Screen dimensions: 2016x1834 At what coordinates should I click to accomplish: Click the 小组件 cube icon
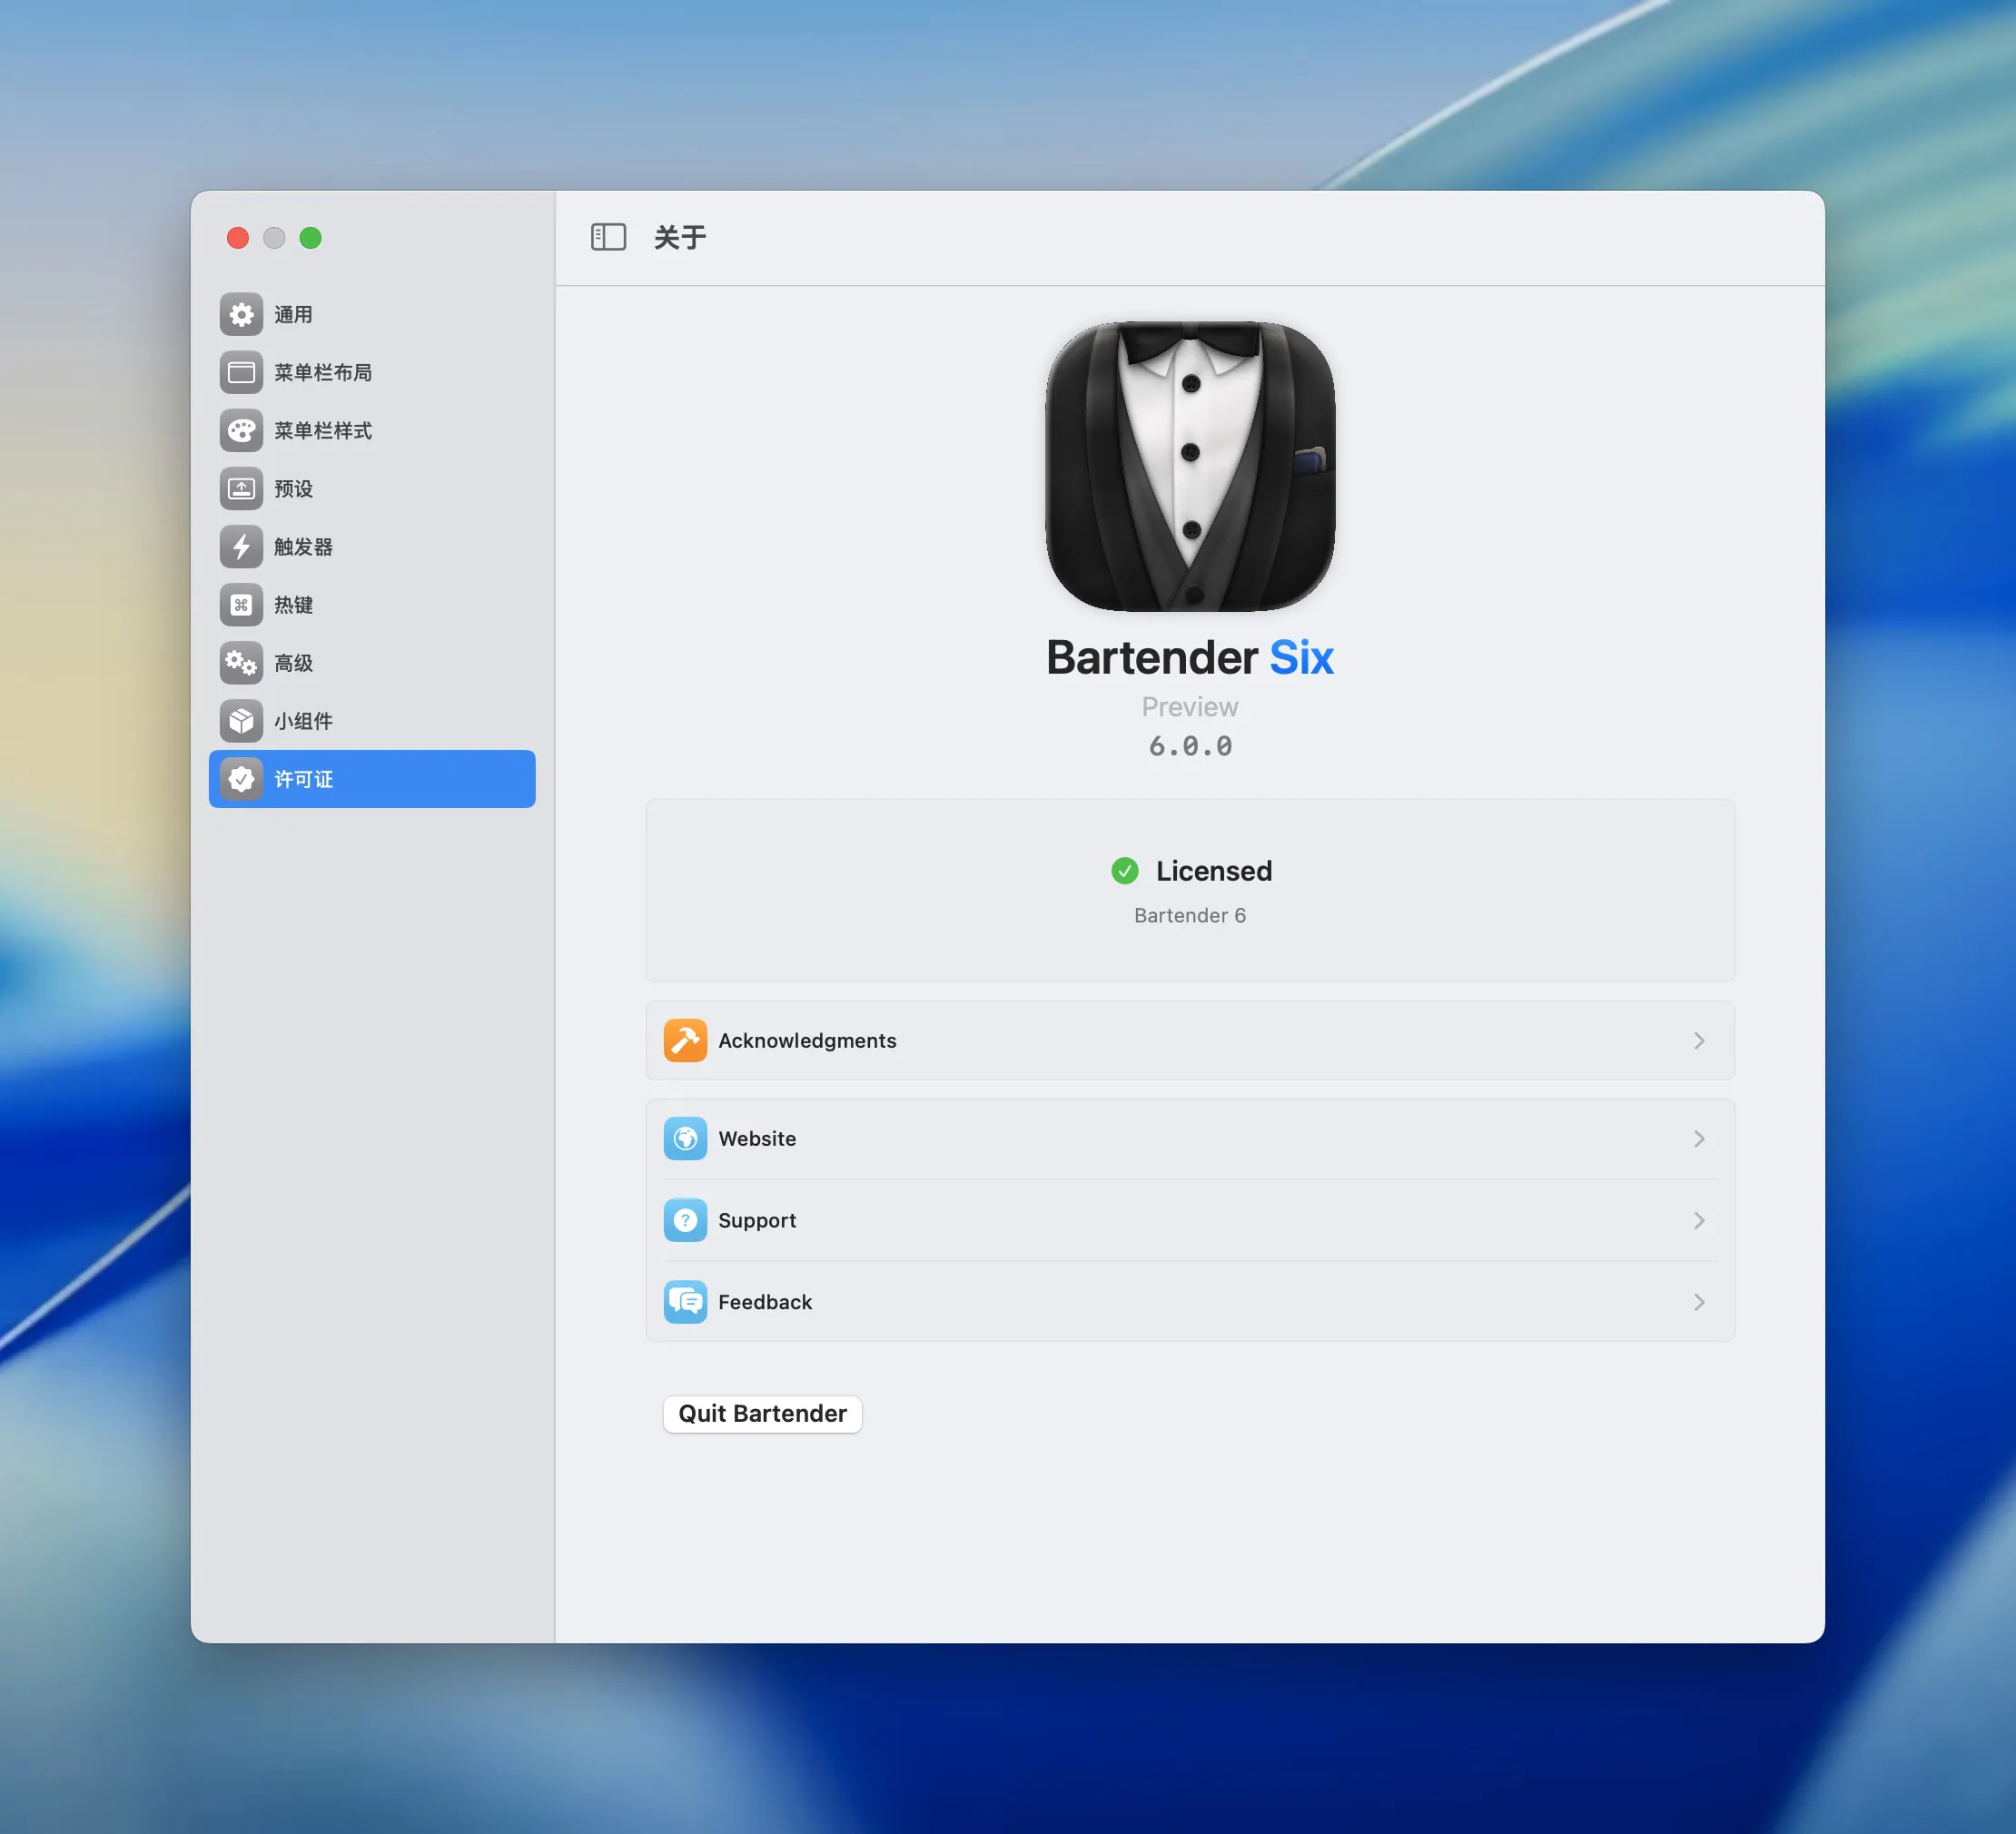click(241, 721)
